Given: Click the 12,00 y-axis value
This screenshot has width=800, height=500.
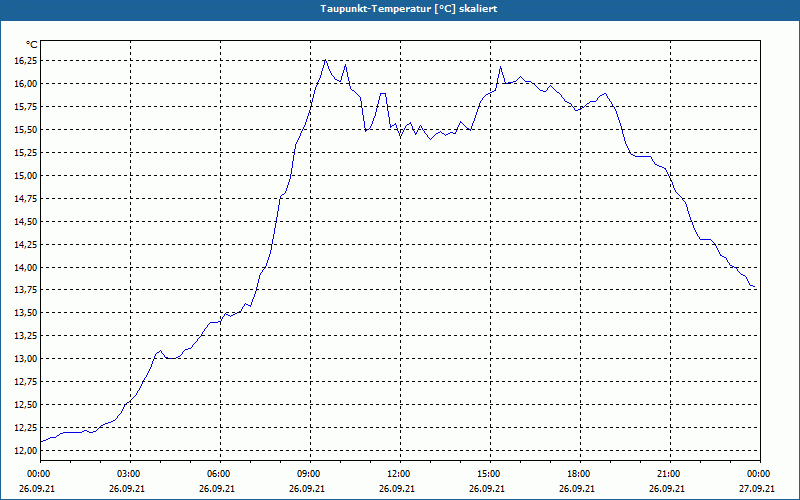Looking at the screenshot, I should coord(25,451).
